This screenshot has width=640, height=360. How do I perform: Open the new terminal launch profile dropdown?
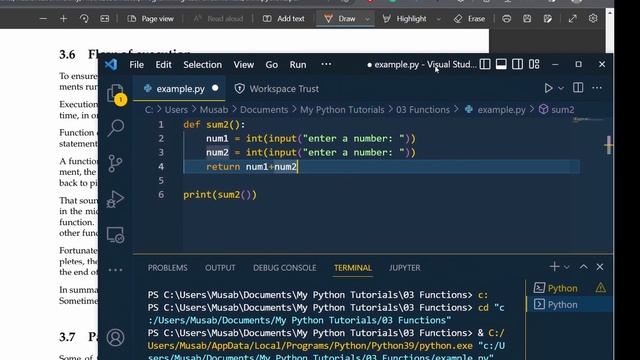tap(567, 267)
